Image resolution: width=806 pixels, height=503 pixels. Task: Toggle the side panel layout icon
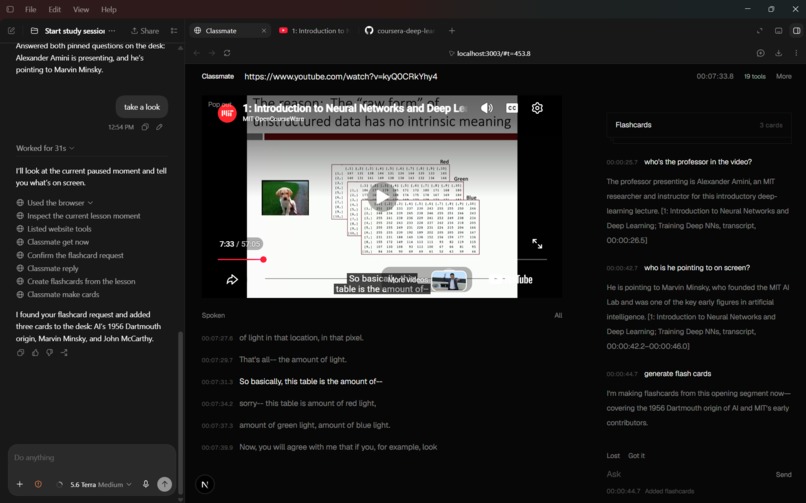[796, 31]
